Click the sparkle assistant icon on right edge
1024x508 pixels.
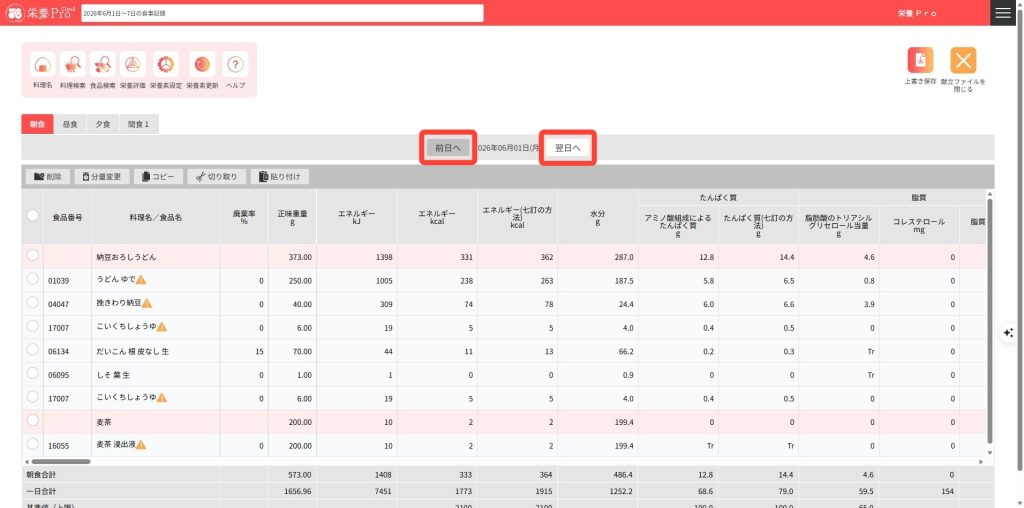click(1008, 332)
